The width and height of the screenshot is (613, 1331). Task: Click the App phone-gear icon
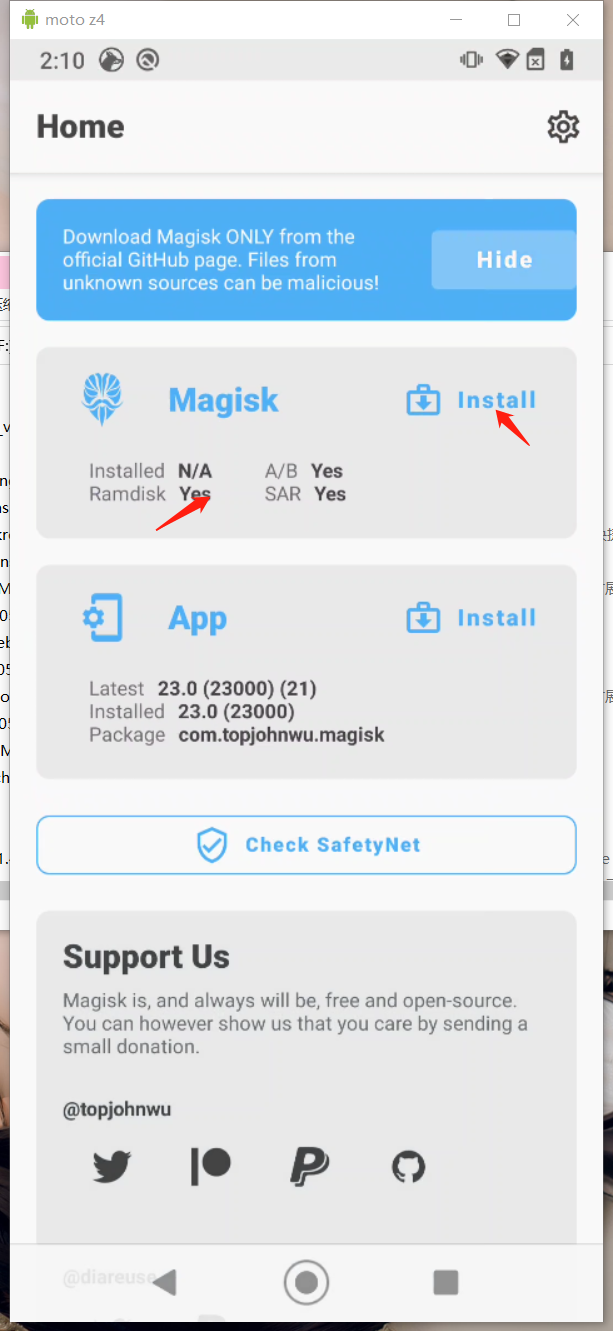point(102,618)
